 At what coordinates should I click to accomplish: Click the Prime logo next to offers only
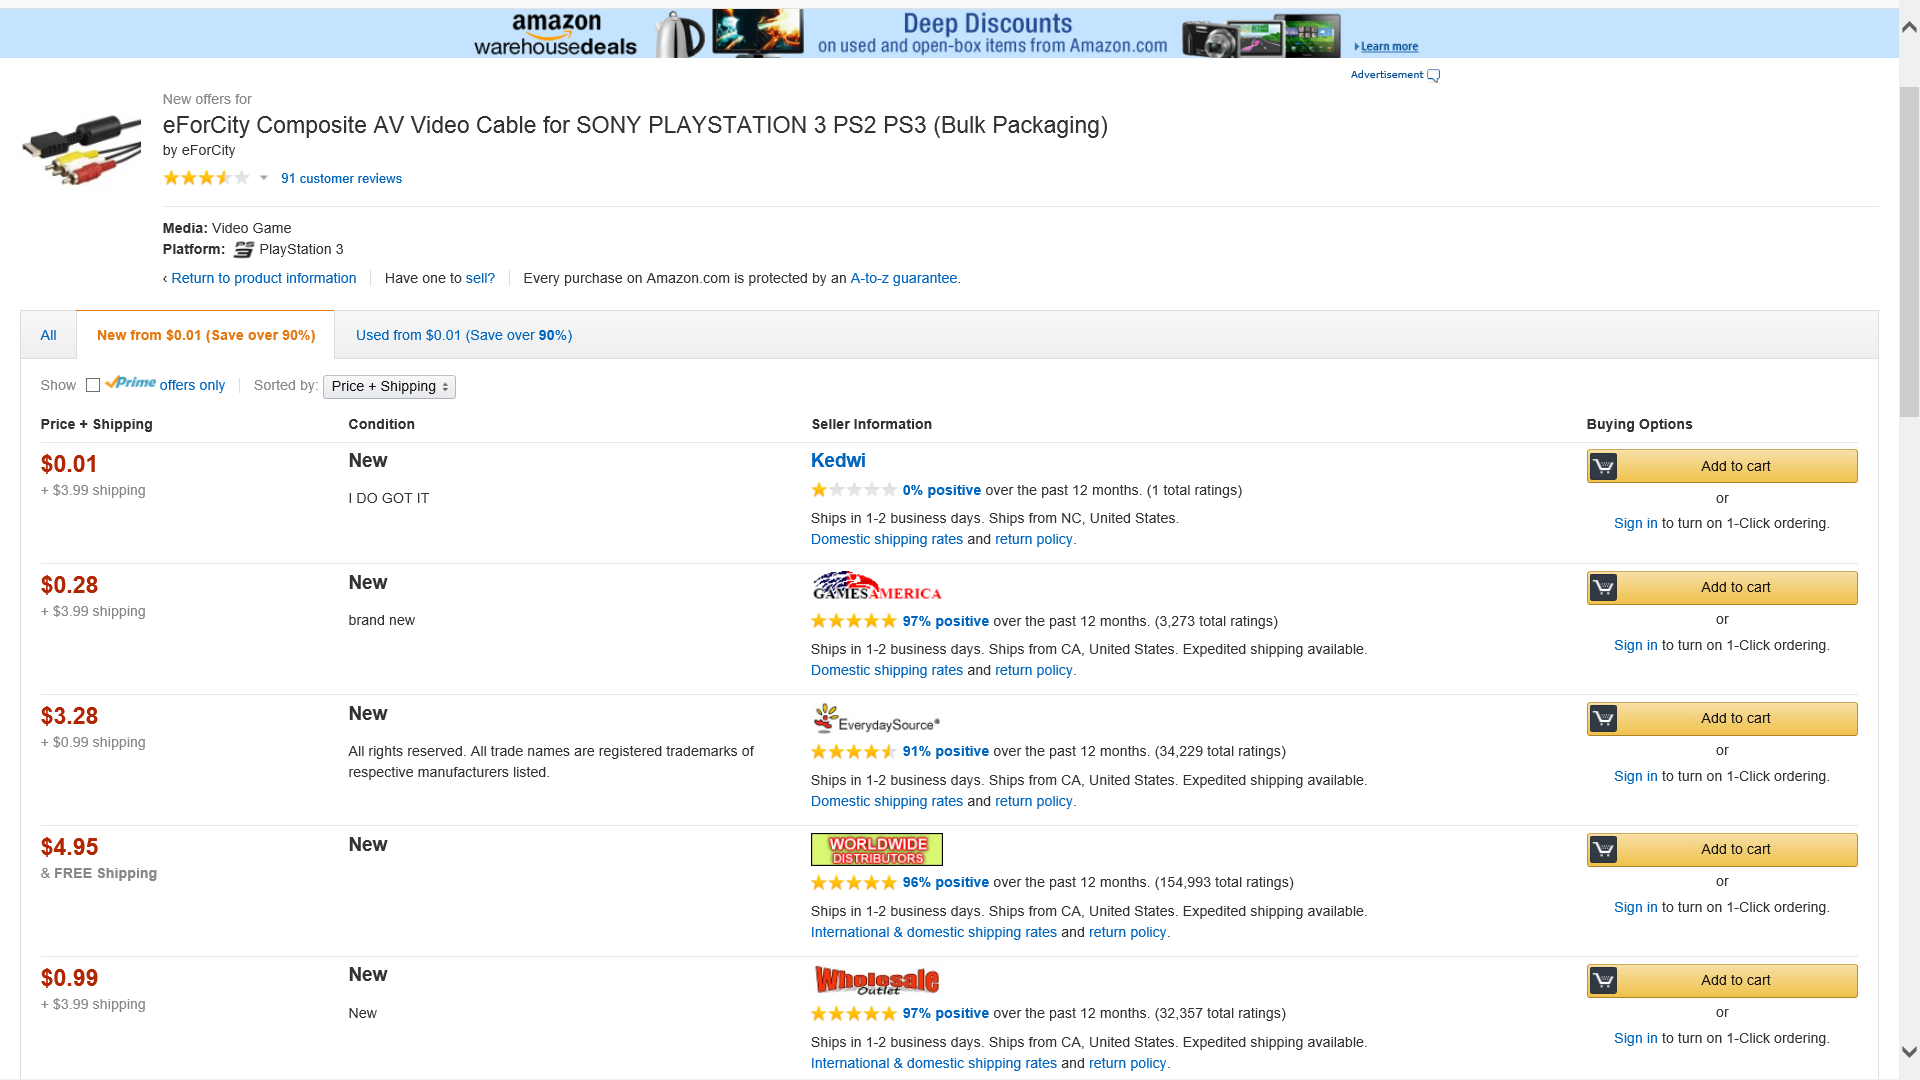[130, 383]
